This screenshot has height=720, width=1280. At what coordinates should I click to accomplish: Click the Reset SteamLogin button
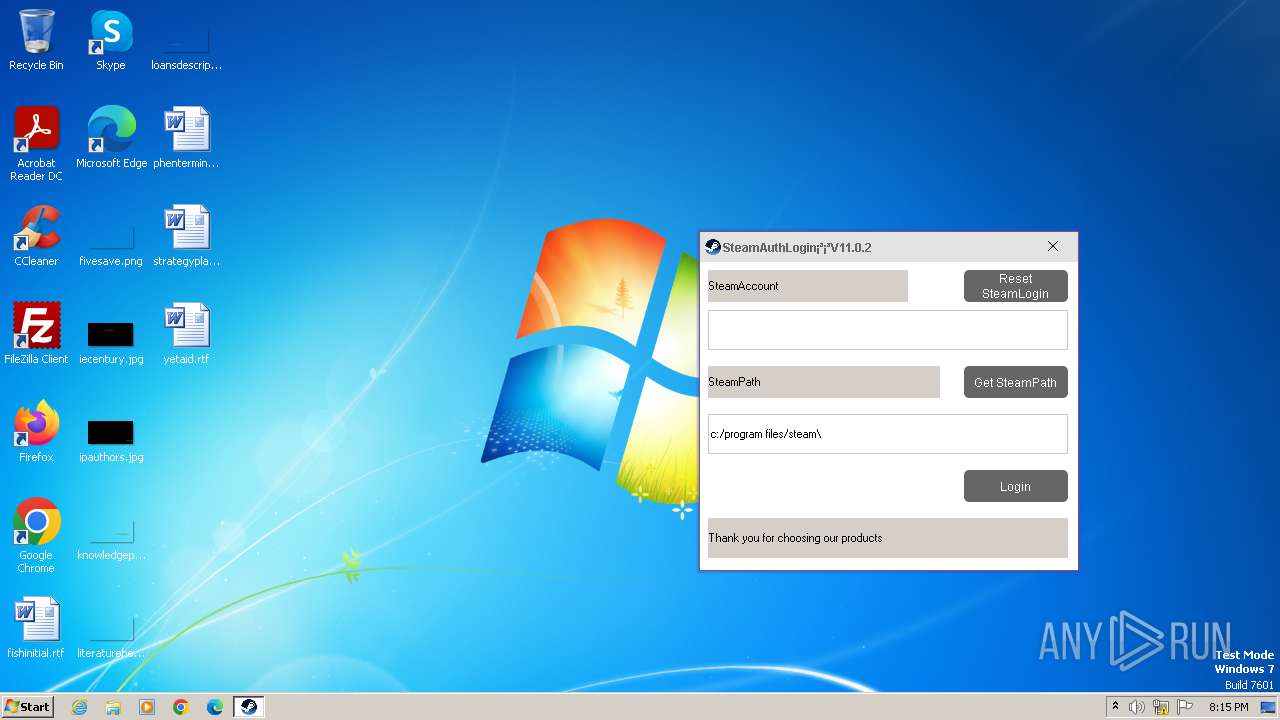(1015, 286)
